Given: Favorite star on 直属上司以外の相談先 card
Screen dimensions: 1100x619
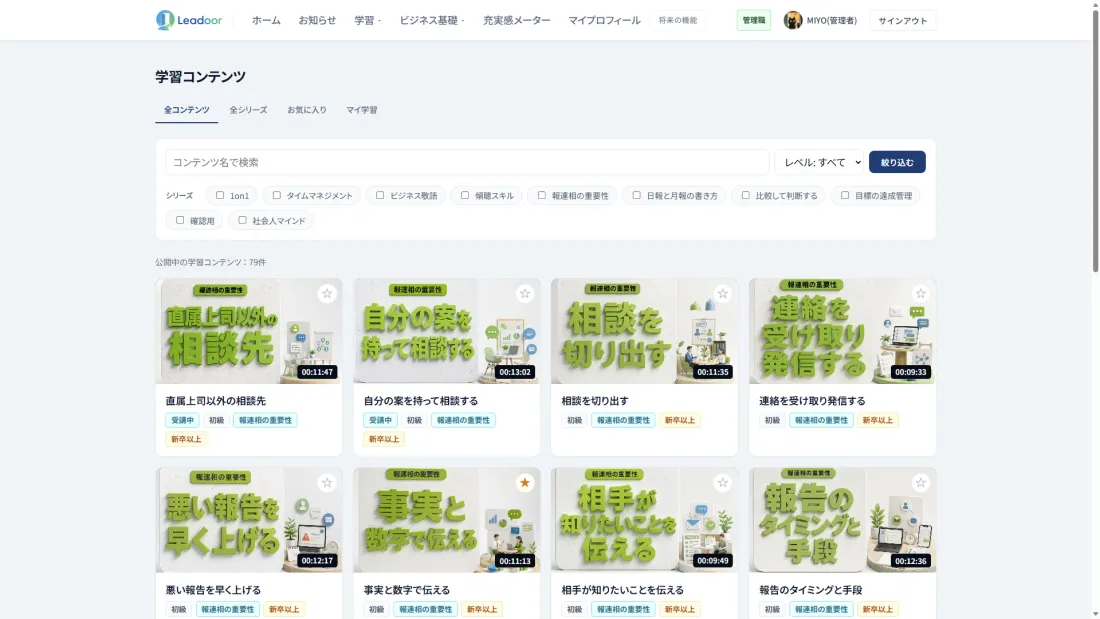Looking at the screenshot, I should (x=327, y=294).
